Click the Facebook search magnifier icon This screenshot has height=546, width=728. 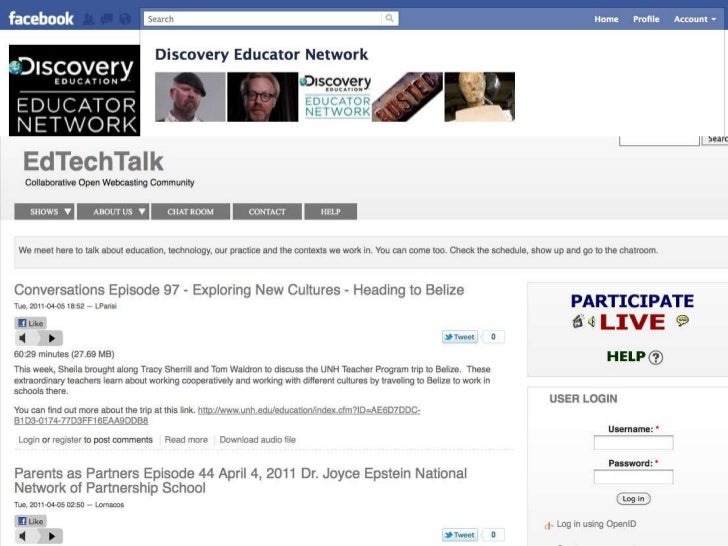pyautogui.click(x=389, y=19)
